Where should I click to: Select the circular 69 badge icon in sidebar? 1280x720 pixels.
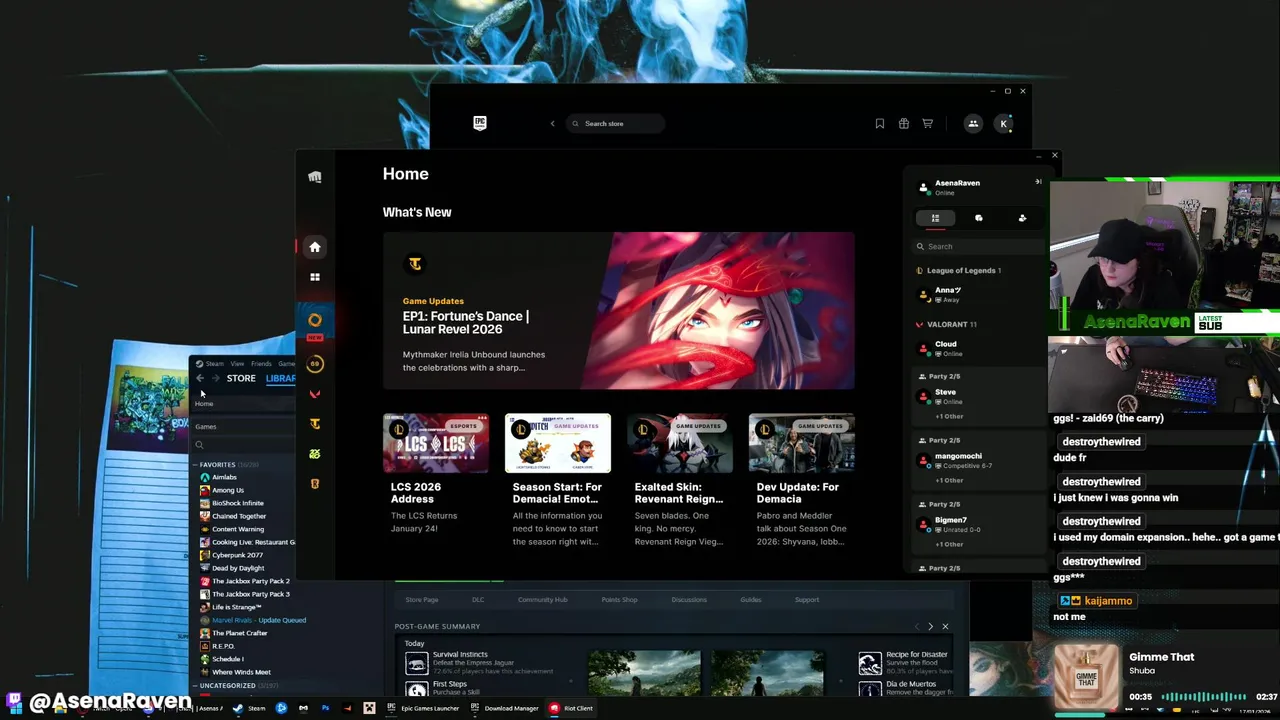(x=315, y=364)
